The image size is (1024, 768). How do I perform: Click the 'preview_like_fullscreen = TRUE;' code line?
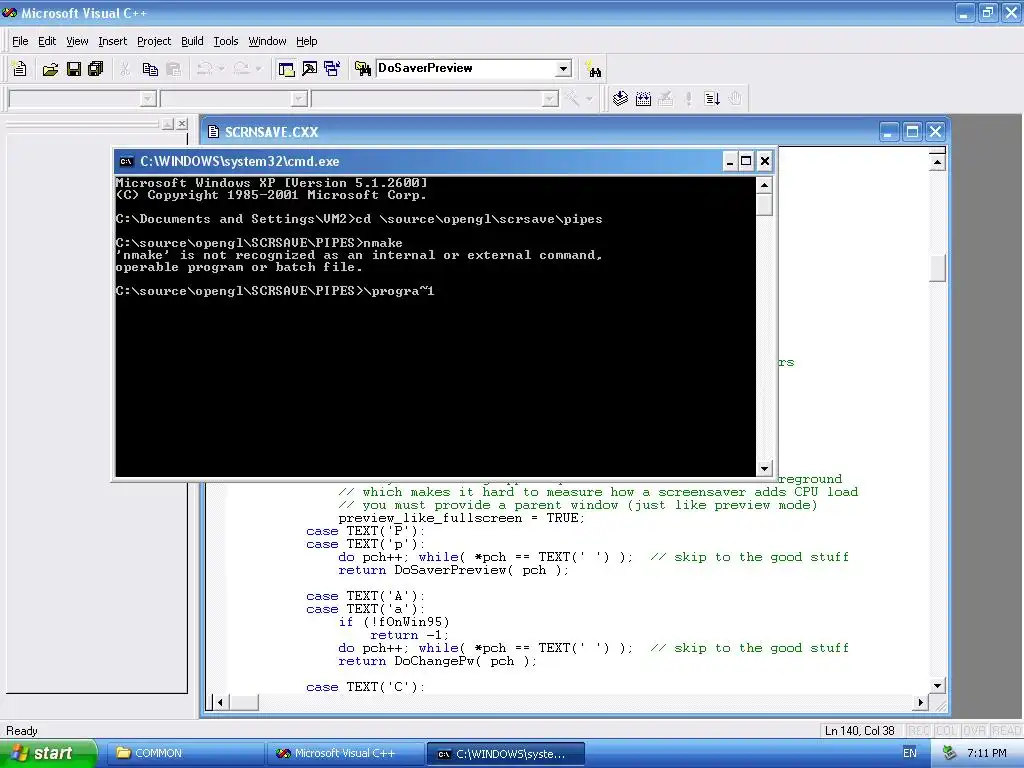[461, 518]
